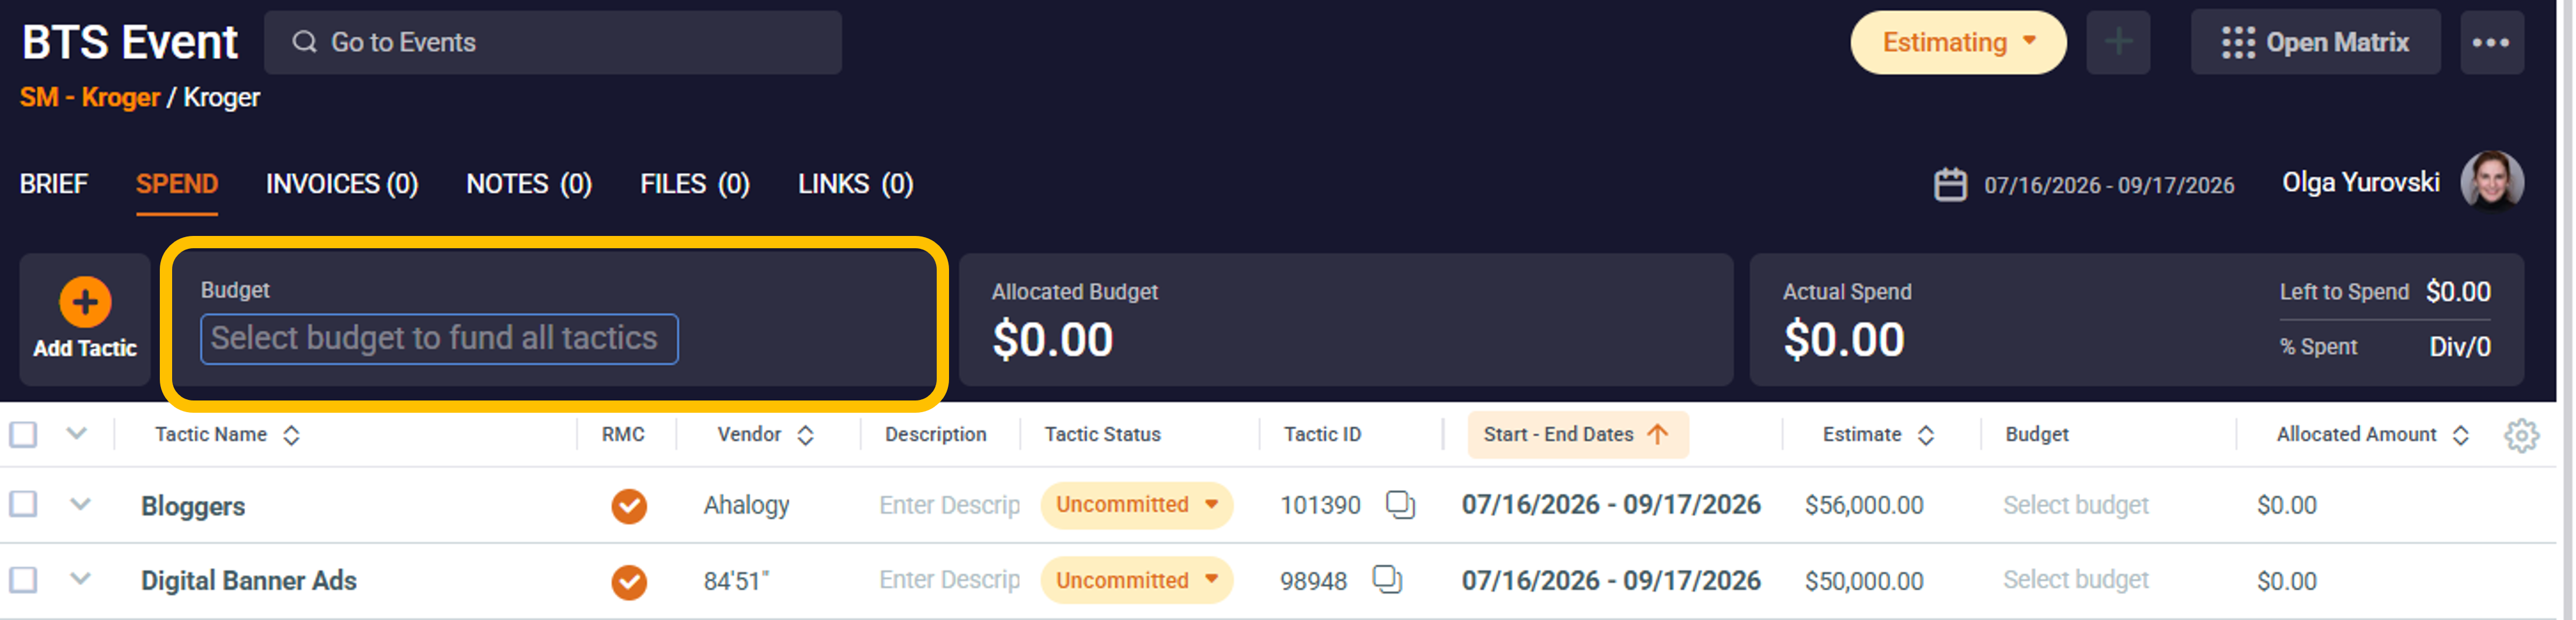The height and width of the screenshot is (620, 2576).
Task: Open the Estimating status dropdown
Action: [1957, 42]
